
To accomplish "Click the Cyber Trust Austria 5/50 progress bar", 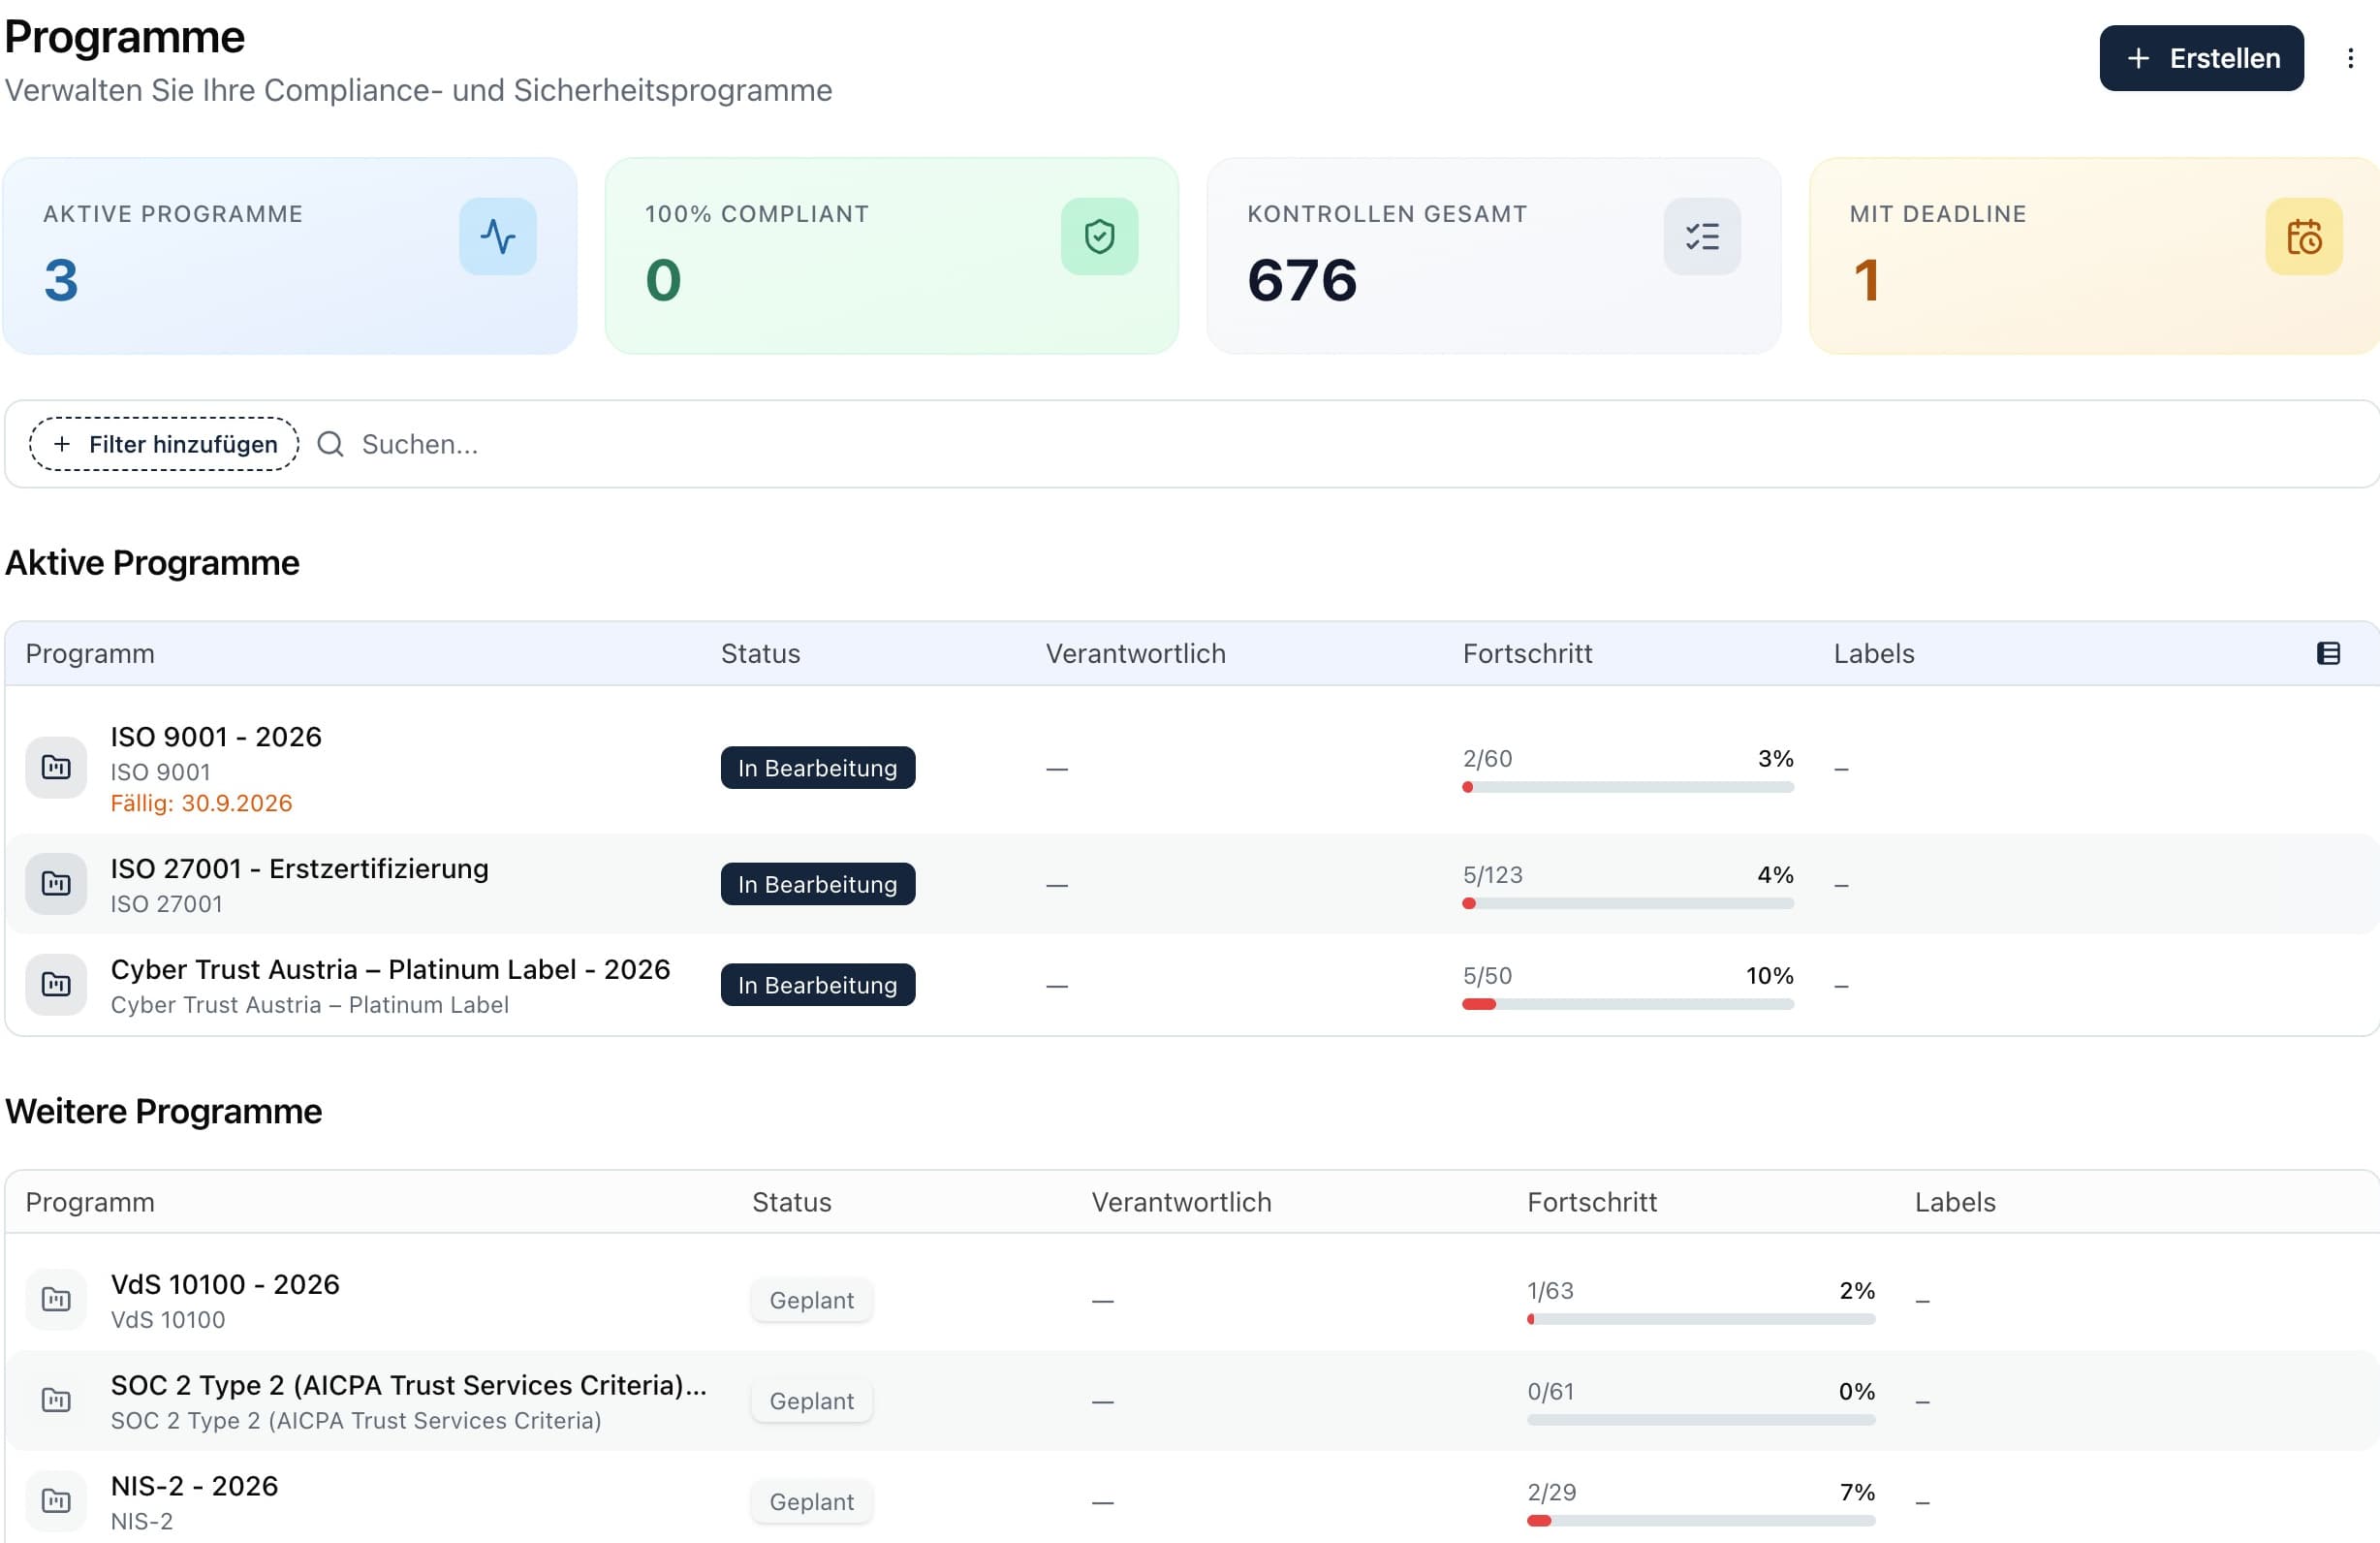I will 1627,1004.
